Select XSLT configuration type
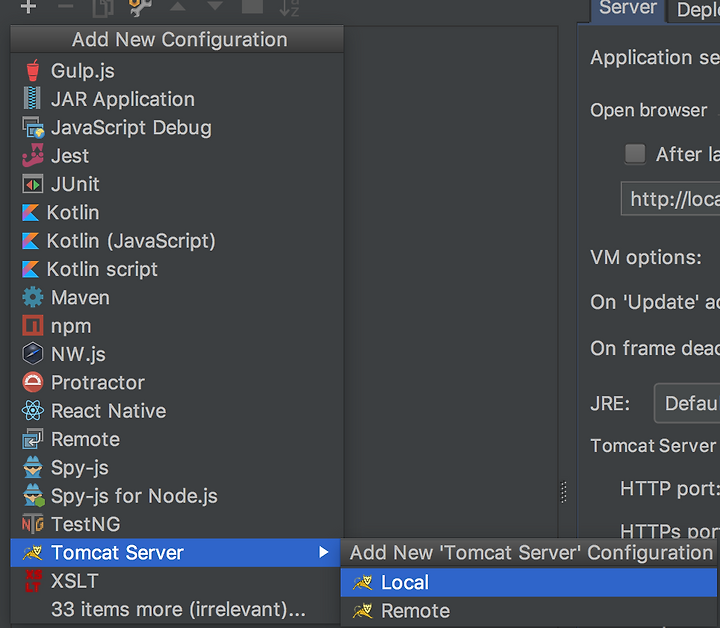 (175, 581)
